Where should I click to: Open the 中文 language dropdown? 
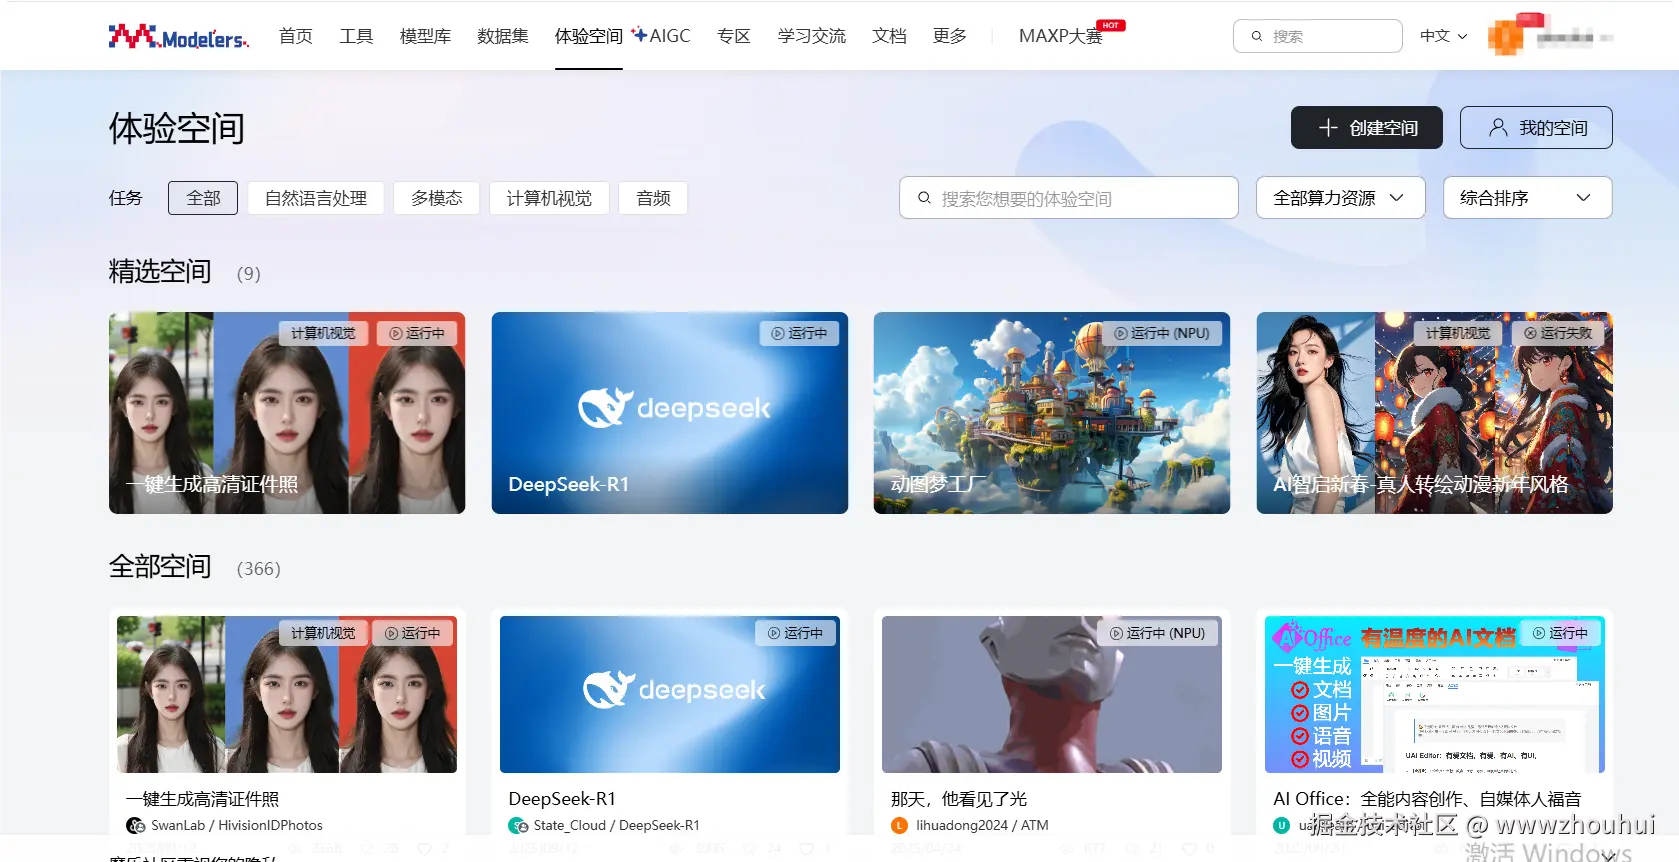(x=1443, y=36)
